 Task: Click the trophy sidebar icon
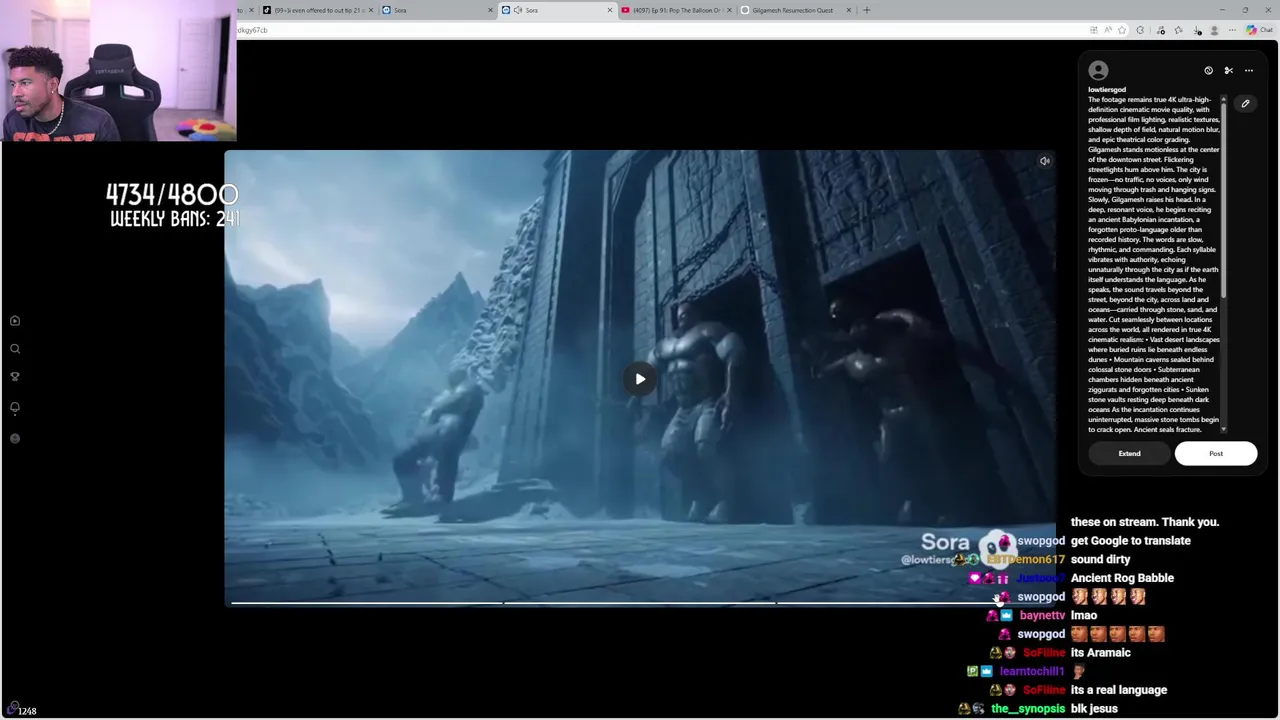point(15,377)
